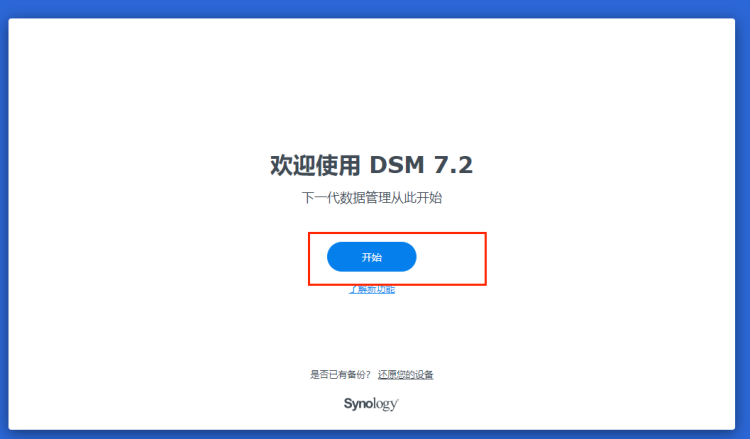Start DSM setup with the 开始 button
This screenshot has width=750, height=439.
(372, 257)
